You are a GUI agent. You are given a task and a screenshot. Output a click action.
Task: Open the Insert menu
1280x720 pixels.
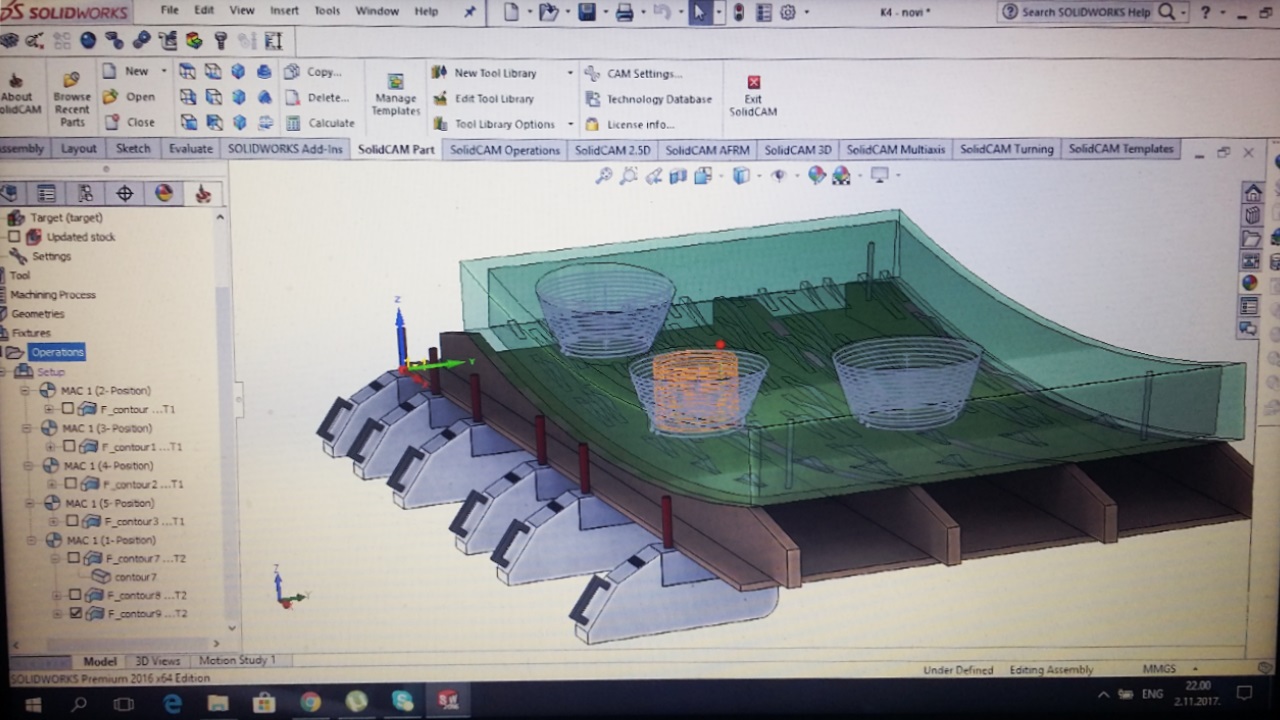pyautogui.click(x=283, y=11)
